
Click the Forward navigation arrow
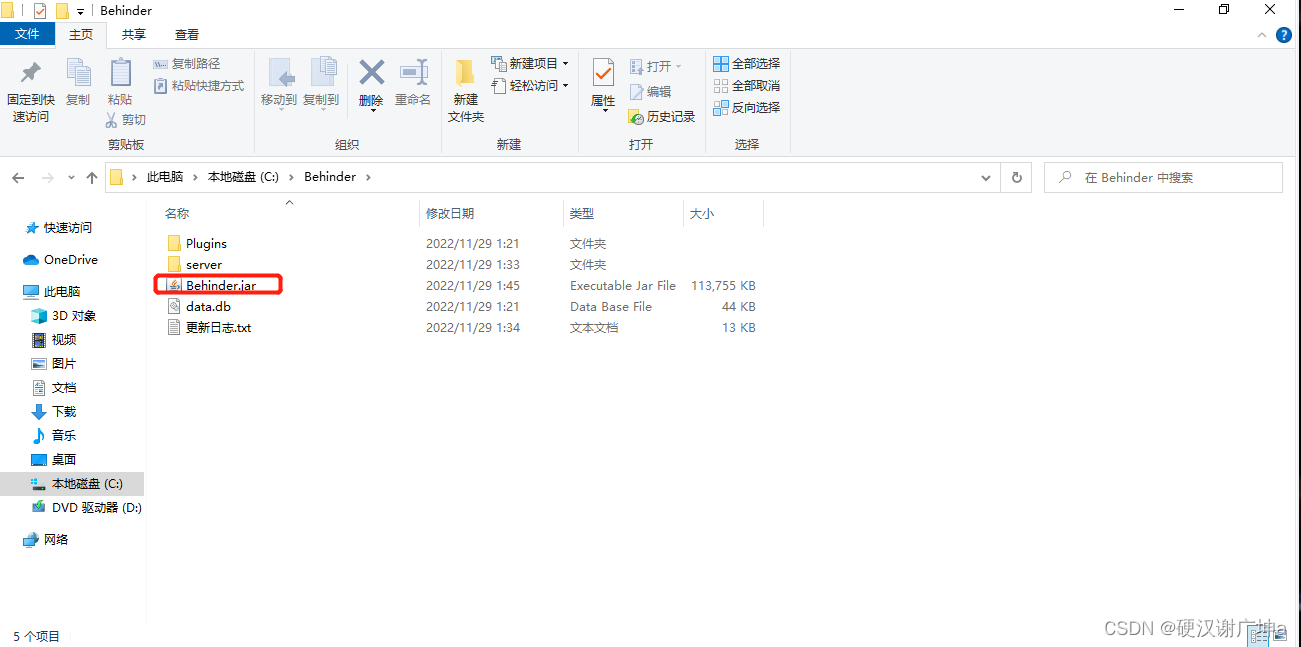click(47, 177)
